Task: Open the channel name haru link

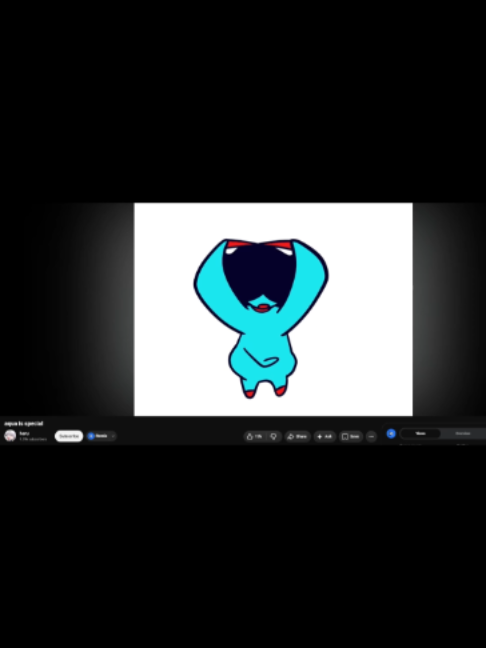Action: [24, 433]
